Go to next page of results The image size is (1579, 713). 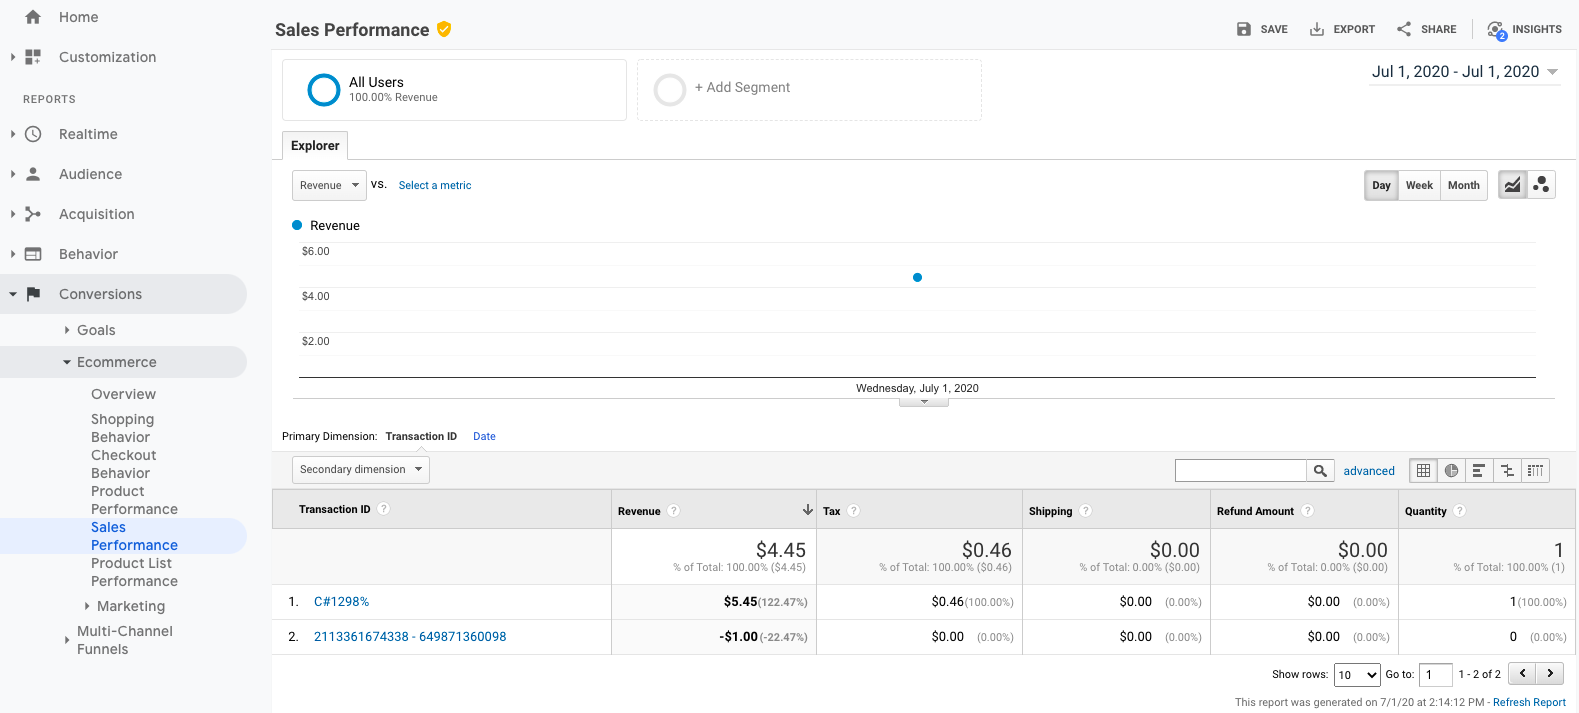(x=1550, y=674)
